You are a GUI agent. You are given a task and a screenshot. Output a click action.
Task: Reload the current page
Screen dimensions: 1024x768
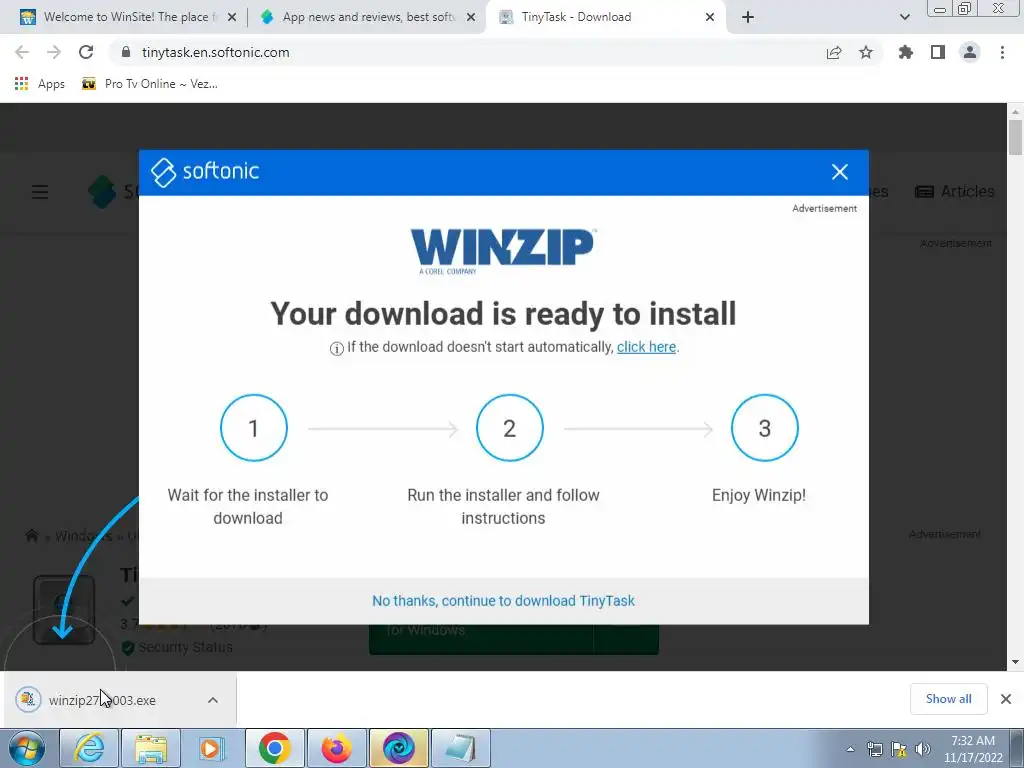[86, 52]
